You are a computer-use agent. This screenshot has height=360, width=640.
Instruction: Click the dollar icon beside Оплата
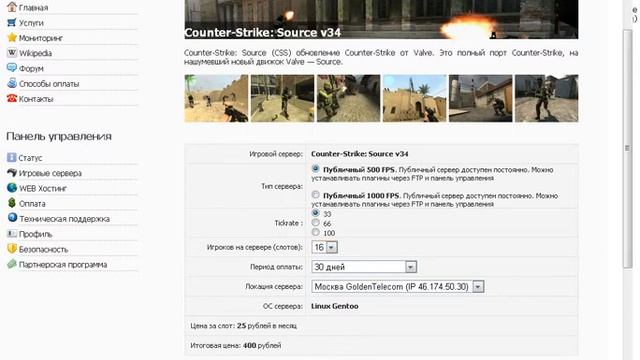[12, 203]
